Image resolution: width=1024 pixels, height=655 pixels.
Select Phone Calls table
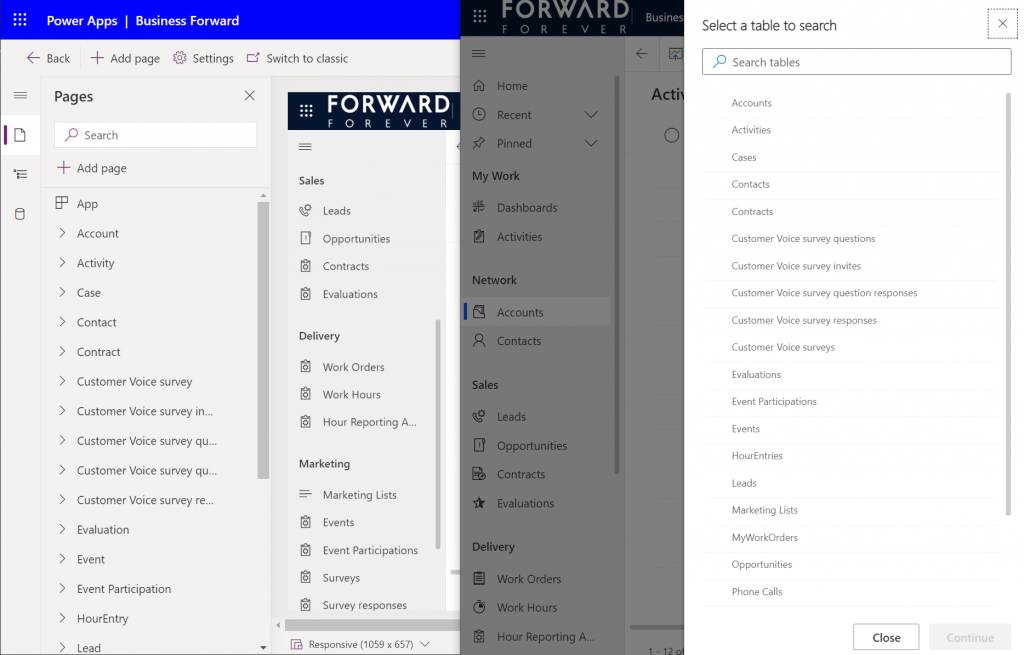pos(852,592)
